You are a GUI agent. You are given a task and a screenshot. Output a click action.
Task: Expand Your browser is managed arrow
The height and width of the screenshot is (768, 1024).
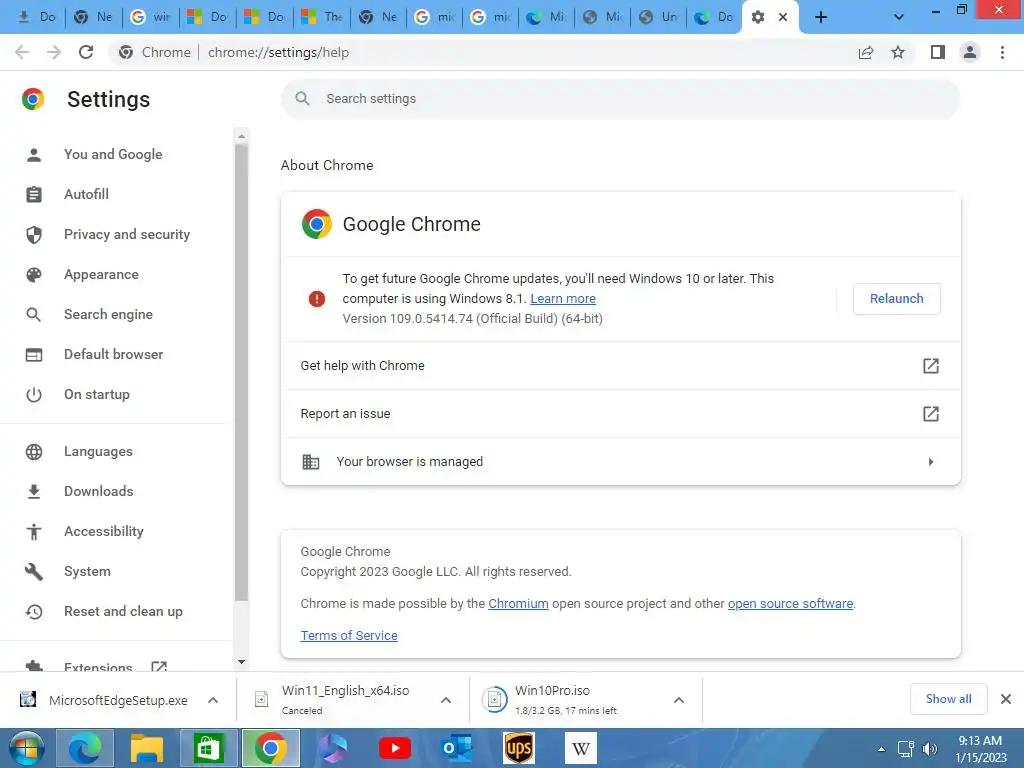coord(931,462)
